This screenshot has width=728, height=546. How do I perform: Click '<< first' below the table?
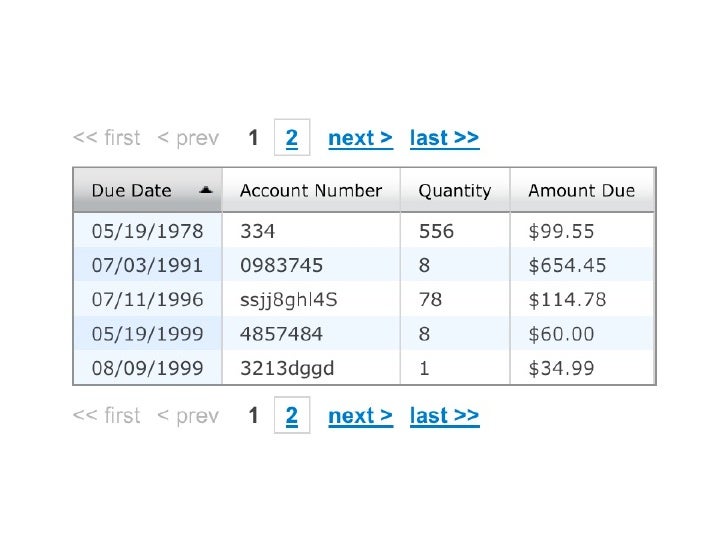coord(107,416)
